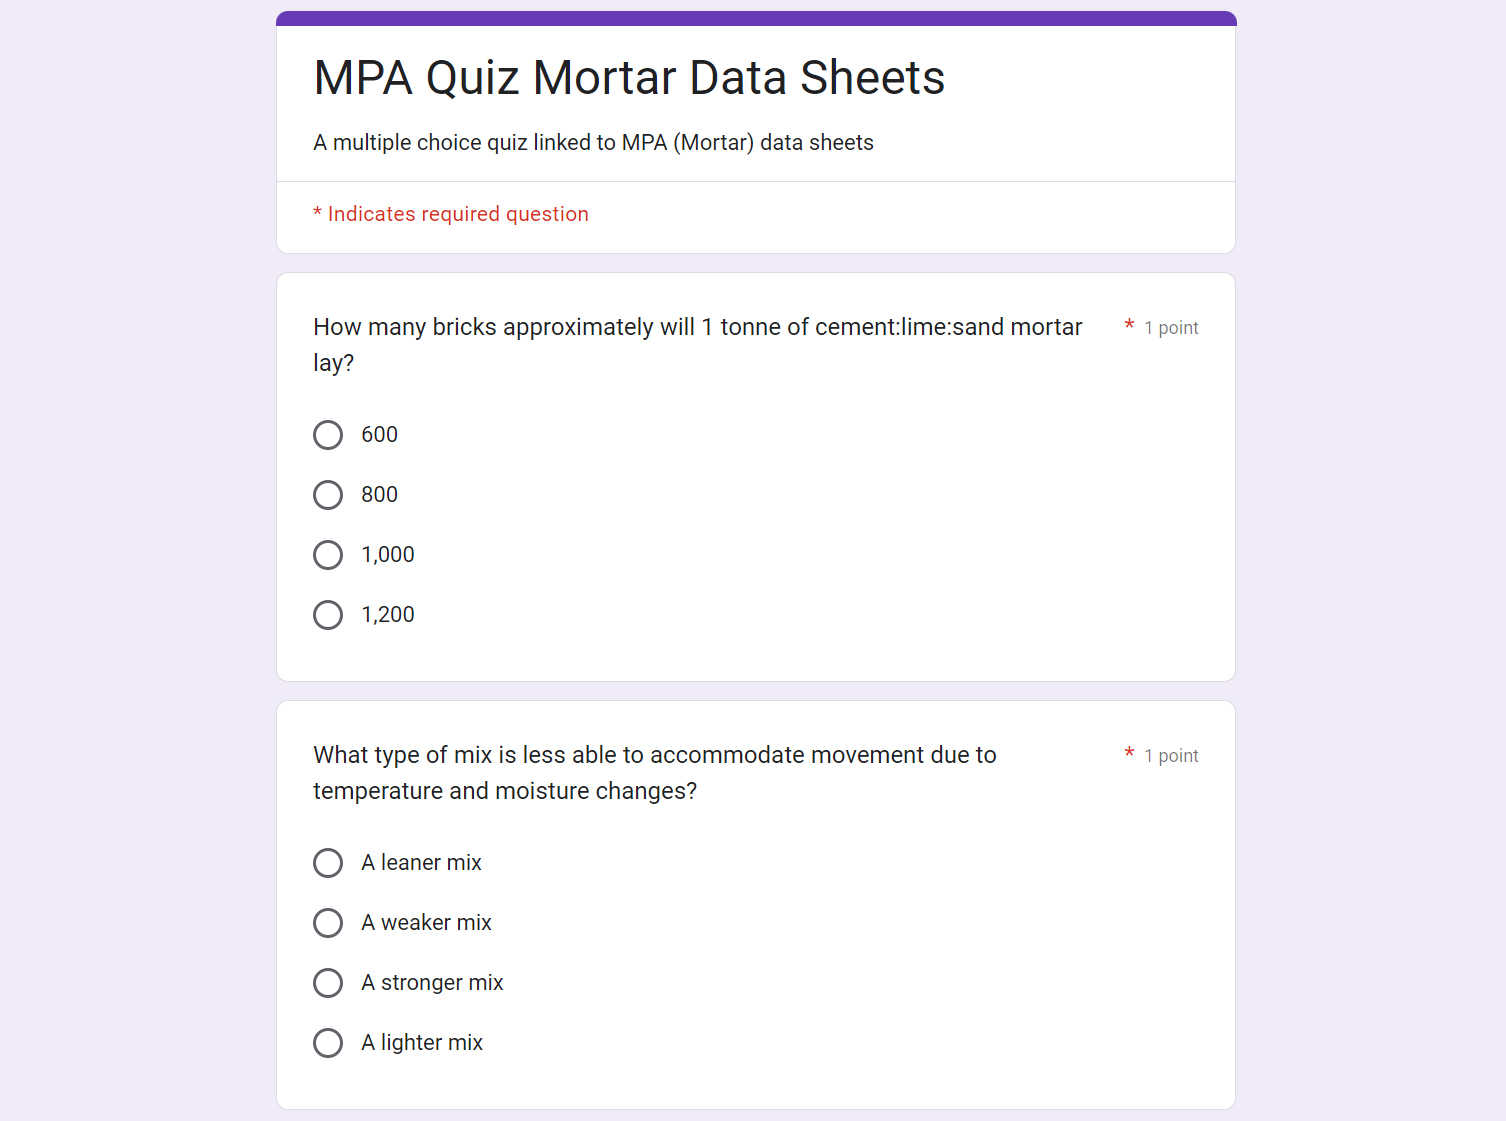
Task: Click the quiz description about MPA data sheets
Action: point(593,143)
